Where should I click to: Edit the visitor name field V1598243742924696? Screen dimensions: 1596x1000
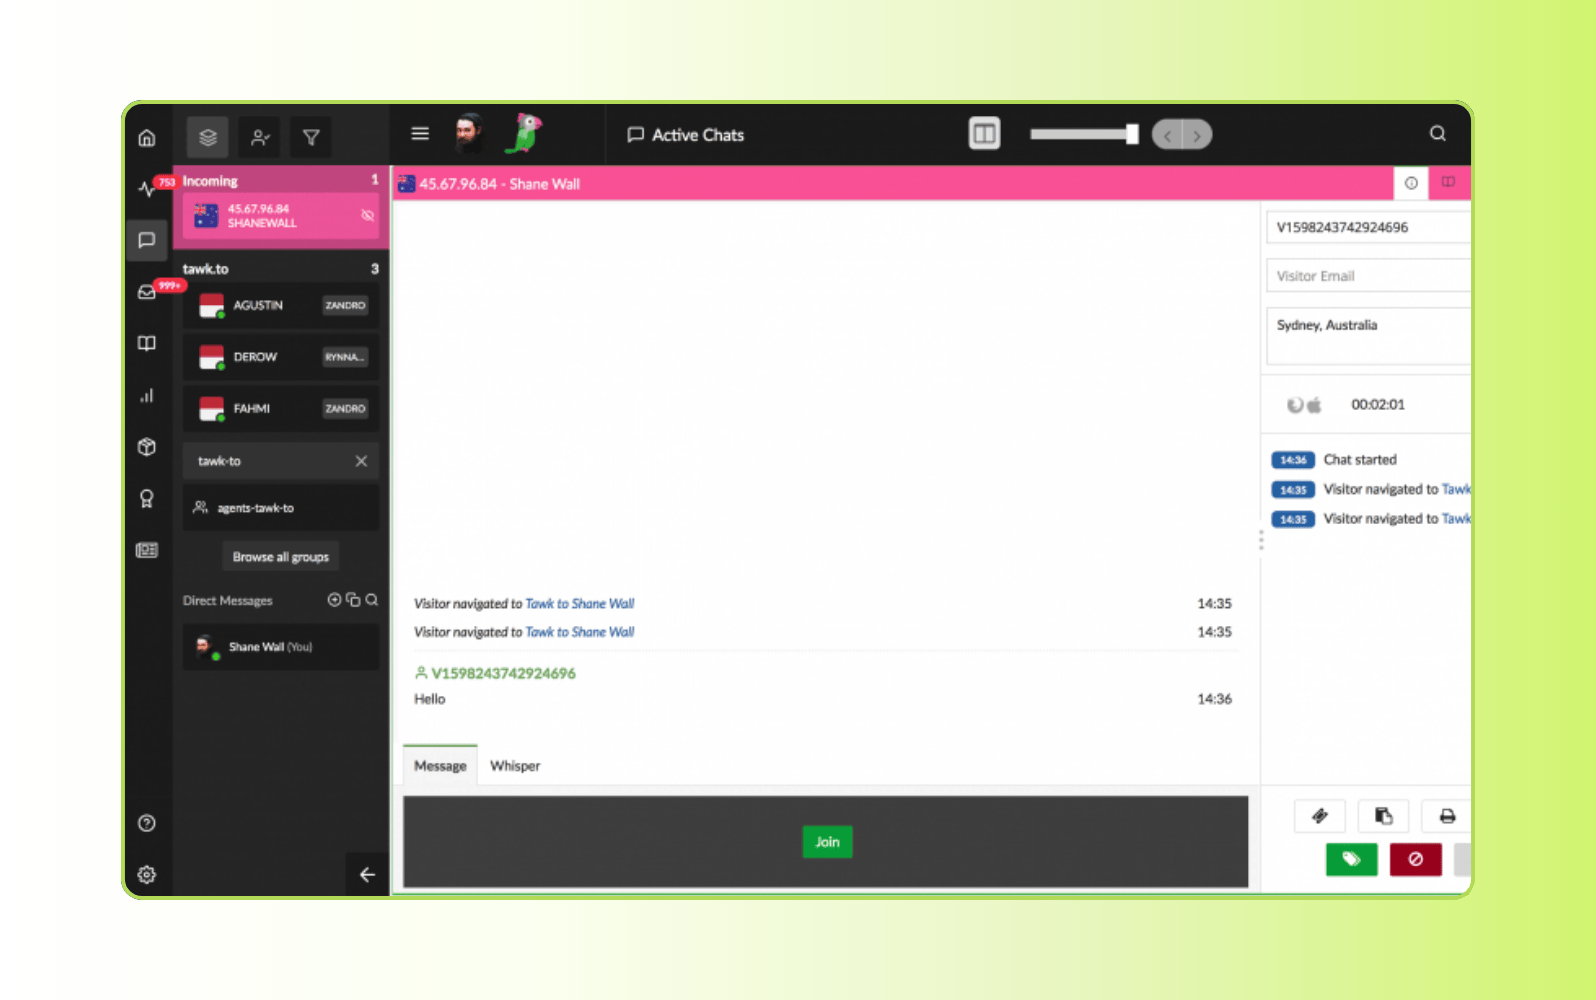(x=1368, y=227)
